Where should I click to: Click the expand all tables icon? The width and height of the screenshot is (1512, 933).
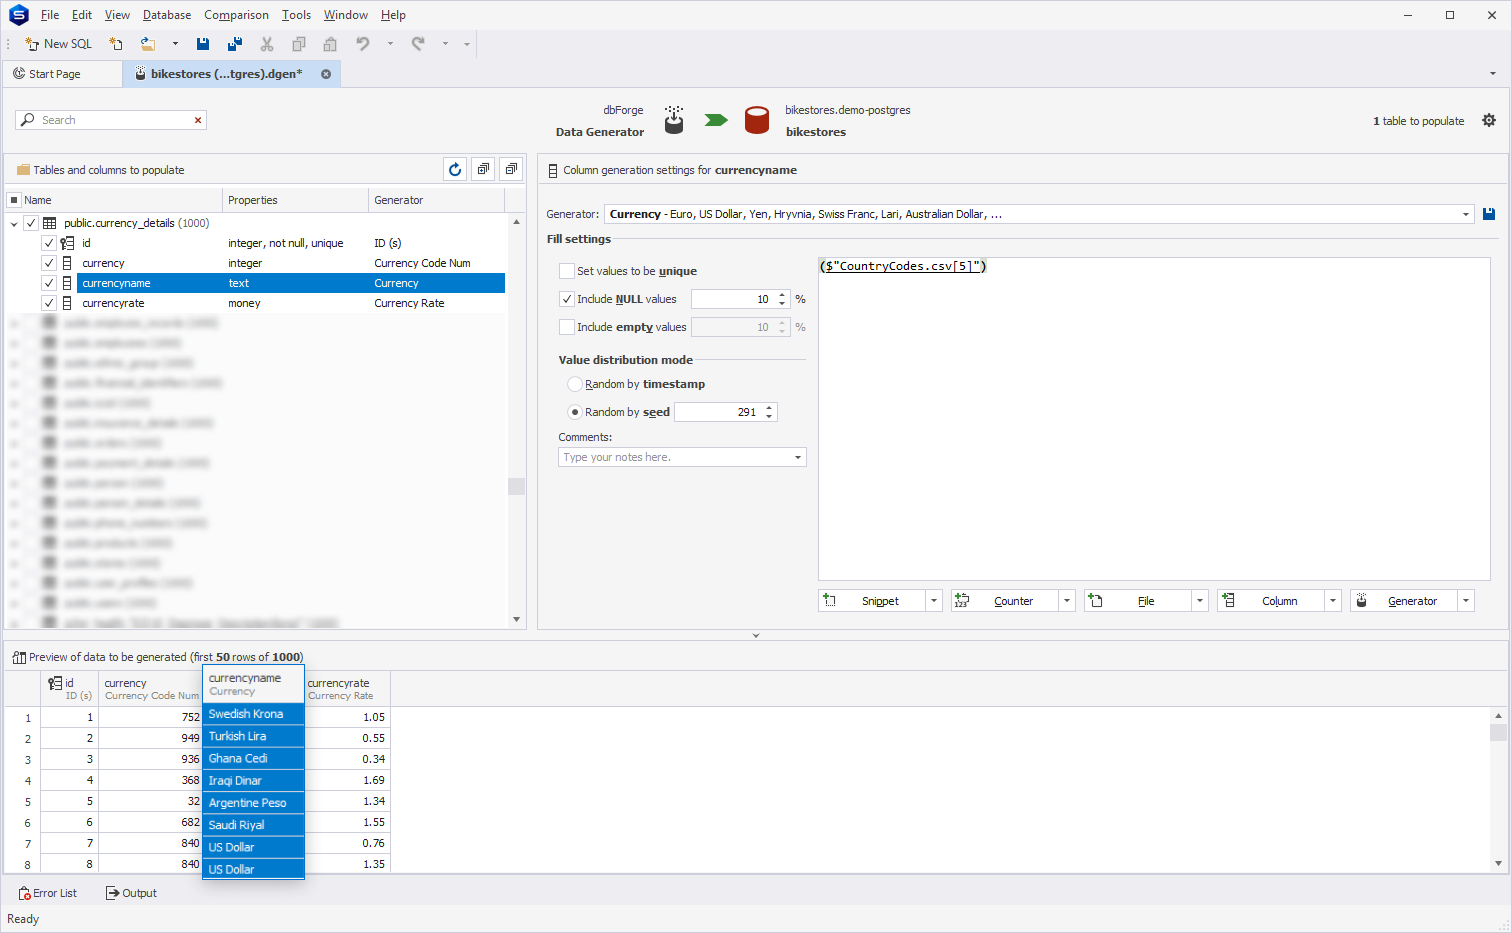(483, 170)
